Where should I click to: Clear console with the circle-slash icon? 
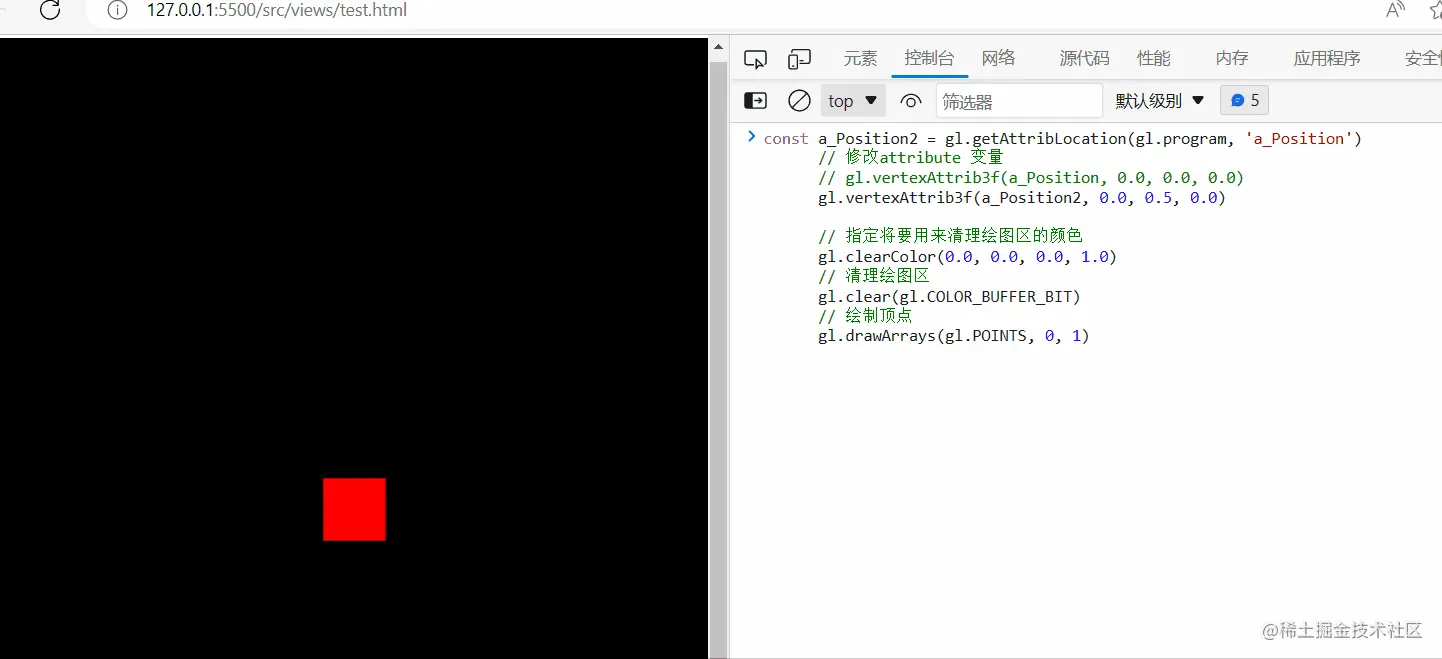[x=799, y=100]
